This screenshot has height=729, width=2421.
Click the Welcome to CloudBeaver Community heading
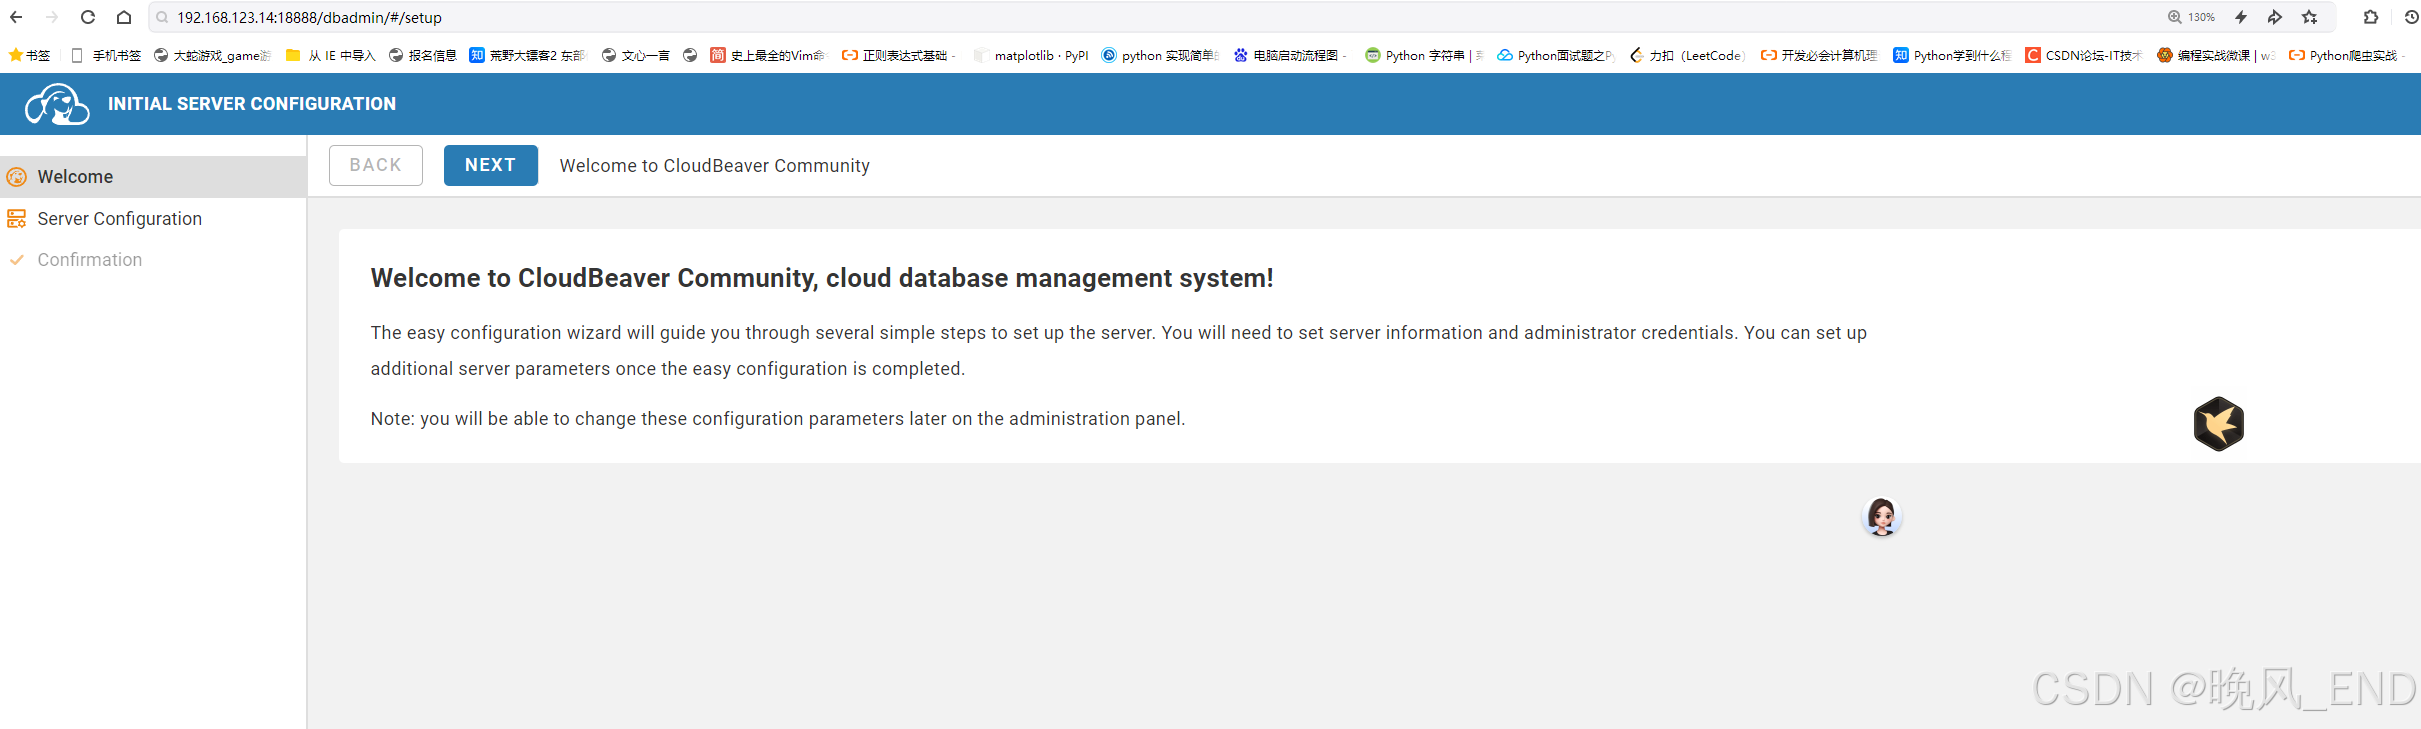tap(822, 278)
